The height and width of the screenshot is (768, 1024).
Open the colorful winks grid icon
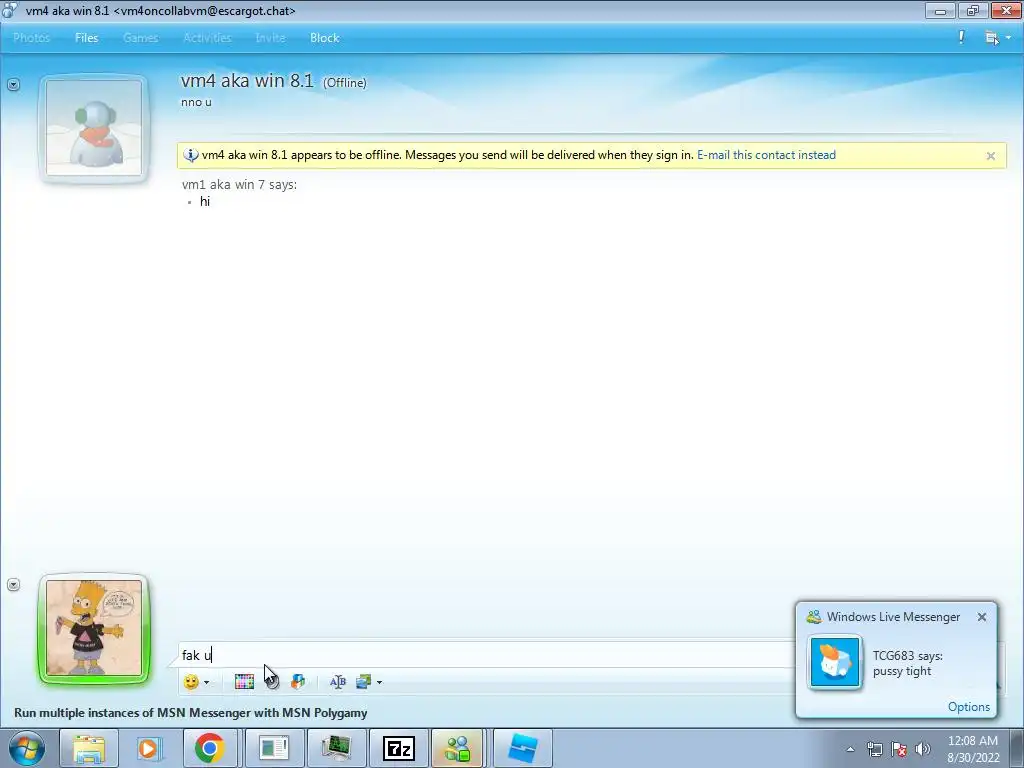pos(244,682)
